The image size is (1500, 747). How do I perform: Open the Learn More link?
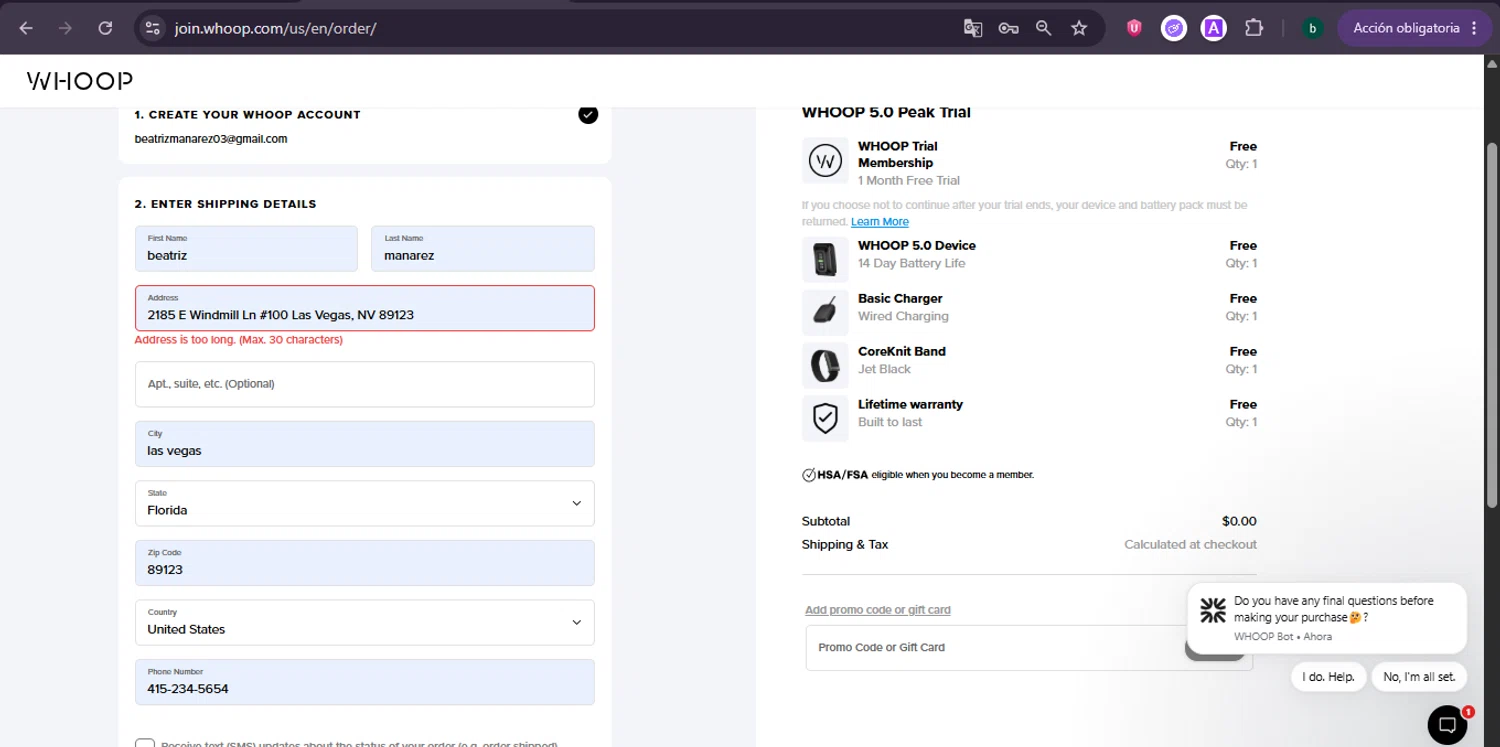point(880,222)
